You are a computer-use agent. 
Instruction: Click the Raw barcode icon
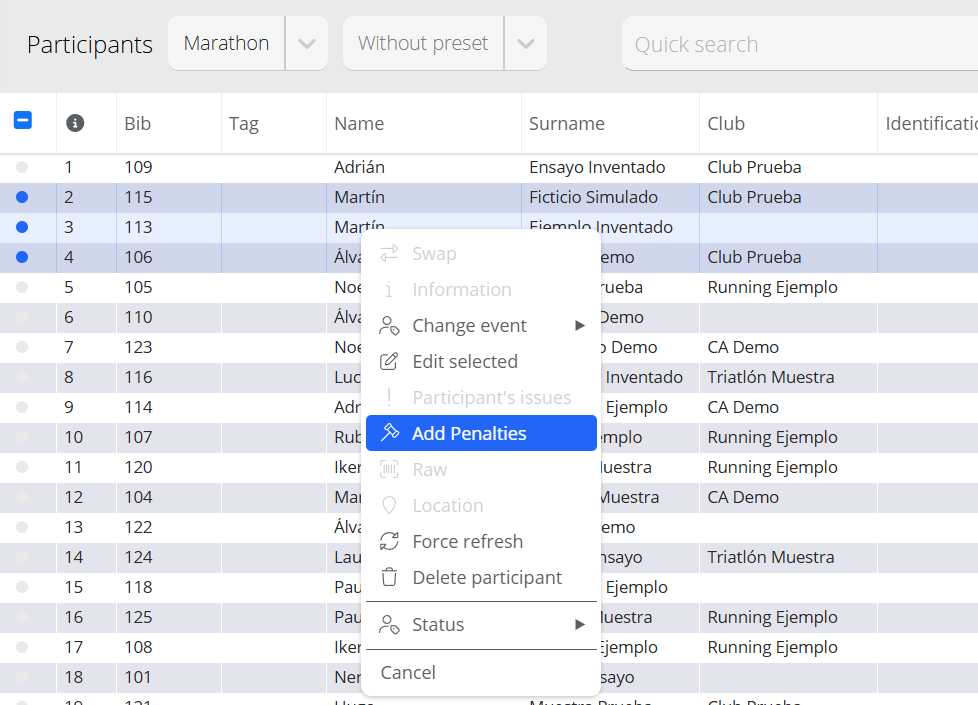389,469
